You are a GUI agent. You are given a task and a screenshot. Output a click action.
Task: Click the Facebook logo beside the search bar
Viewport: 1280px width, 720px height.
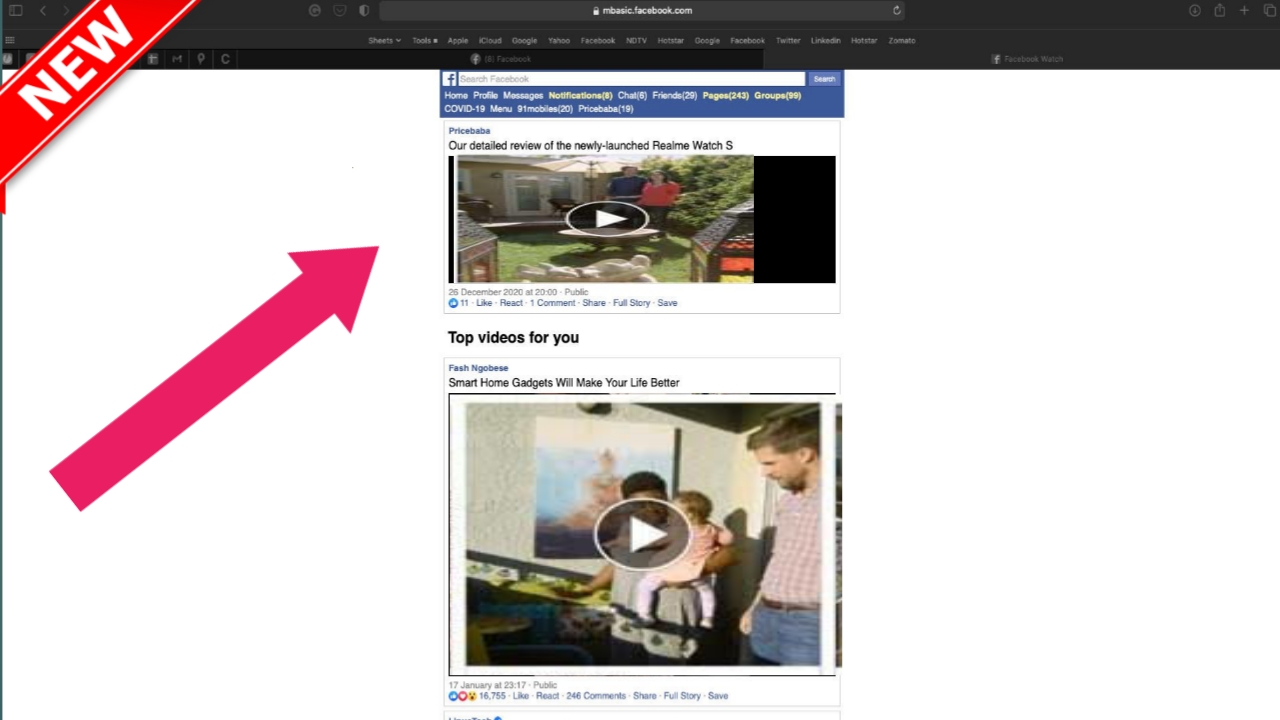450,79
